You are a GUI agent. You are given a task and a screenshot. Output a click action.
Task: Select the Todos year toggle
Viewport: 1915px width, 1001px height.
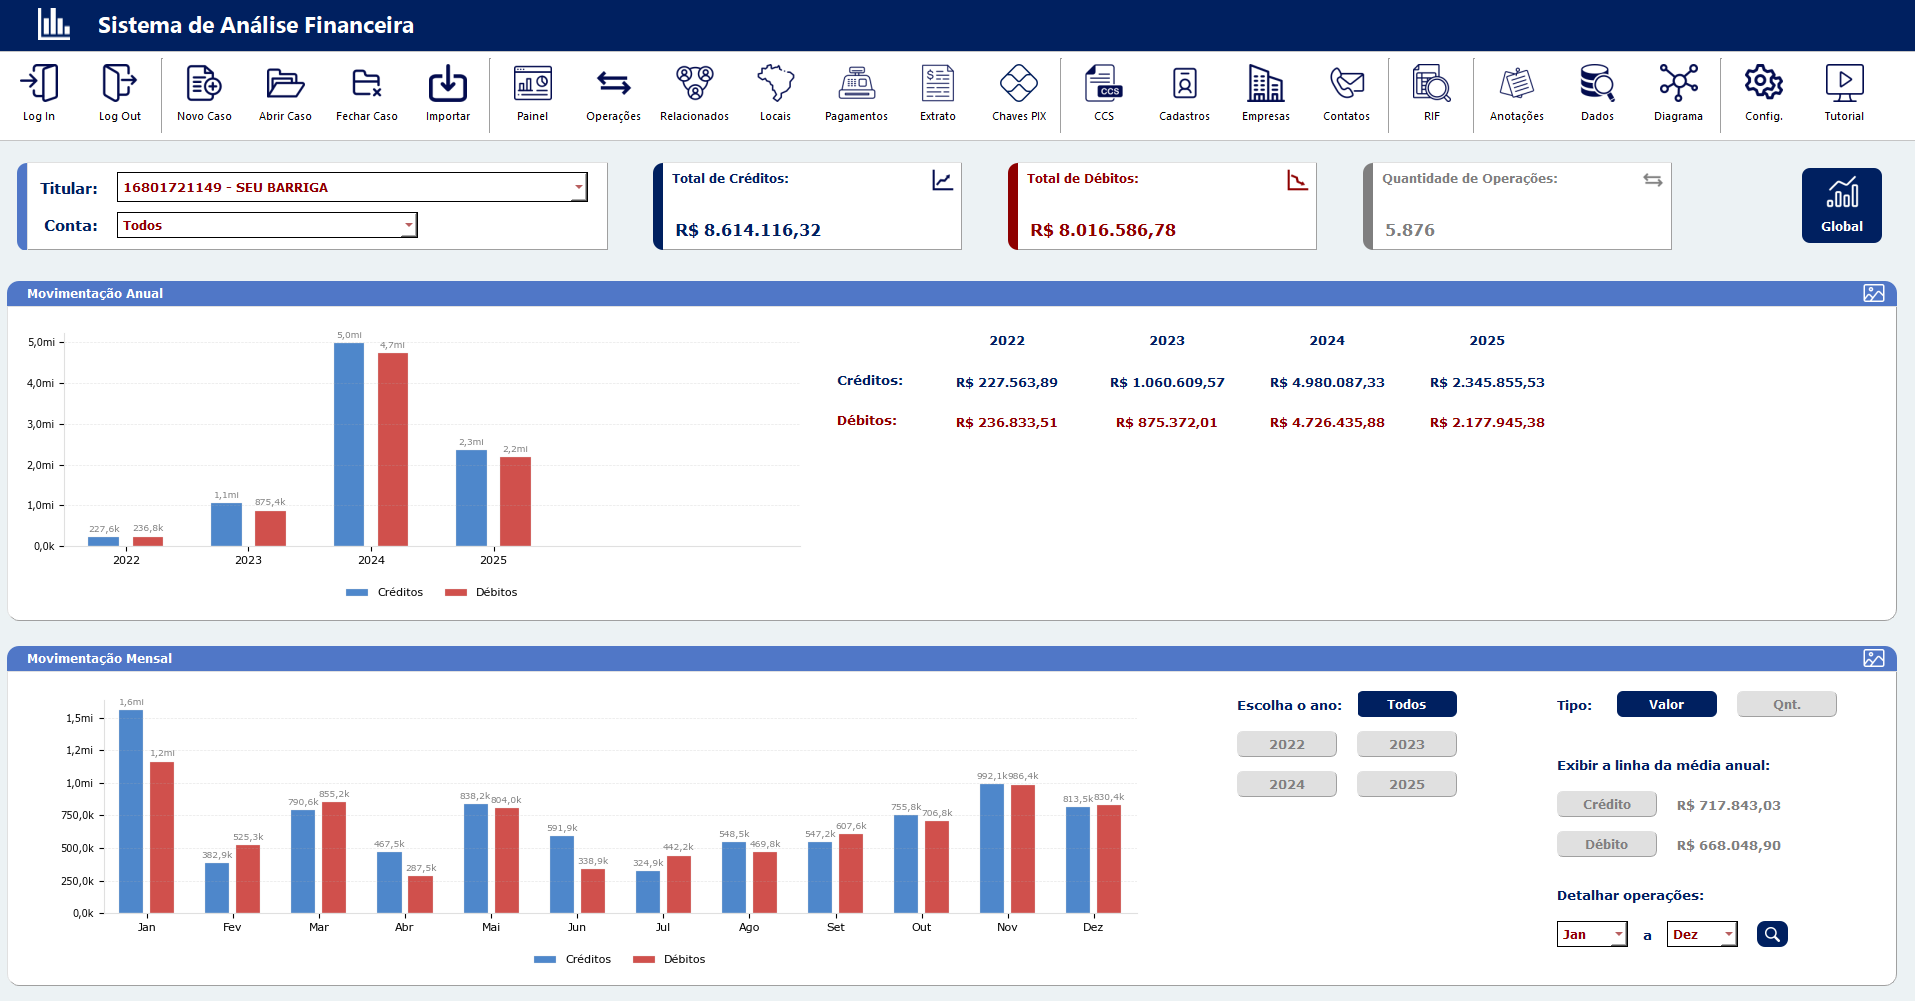(1407, 704)
